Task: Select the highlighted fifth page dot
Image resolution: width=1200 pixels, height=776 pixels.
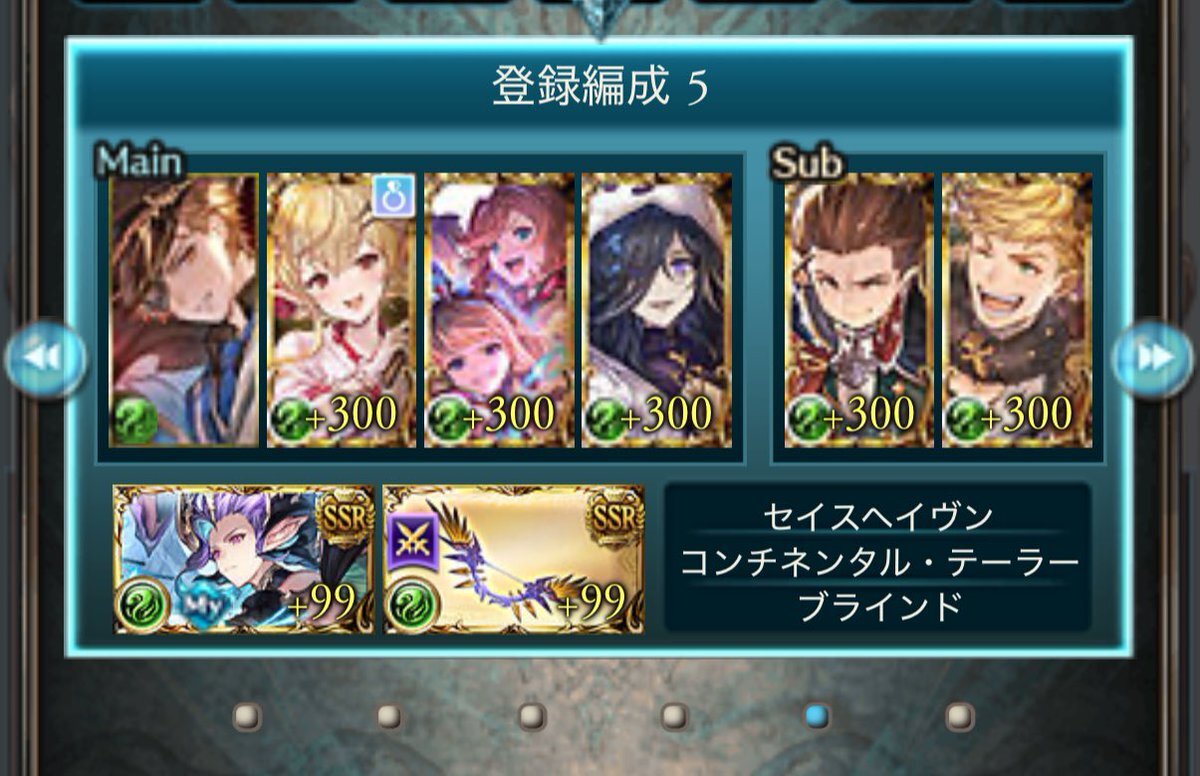Action: [817, 716]
